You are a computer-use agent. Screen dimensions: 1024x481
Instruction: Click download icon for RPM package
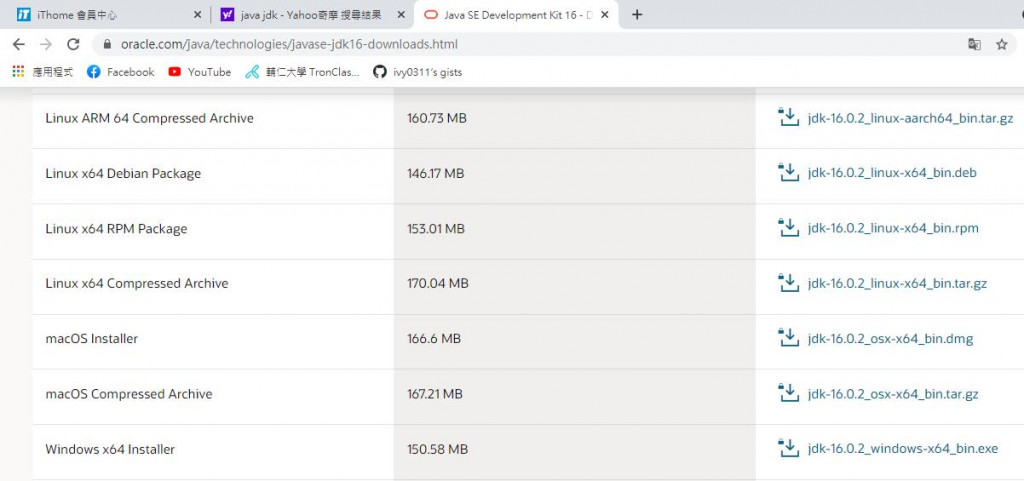(x=789, y=228)
